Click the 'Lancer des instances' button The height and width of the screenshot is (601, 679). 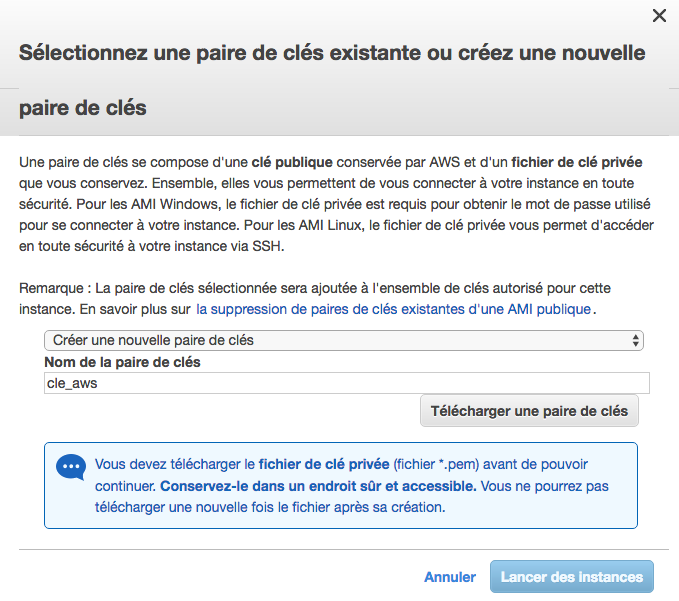point(572,577)
